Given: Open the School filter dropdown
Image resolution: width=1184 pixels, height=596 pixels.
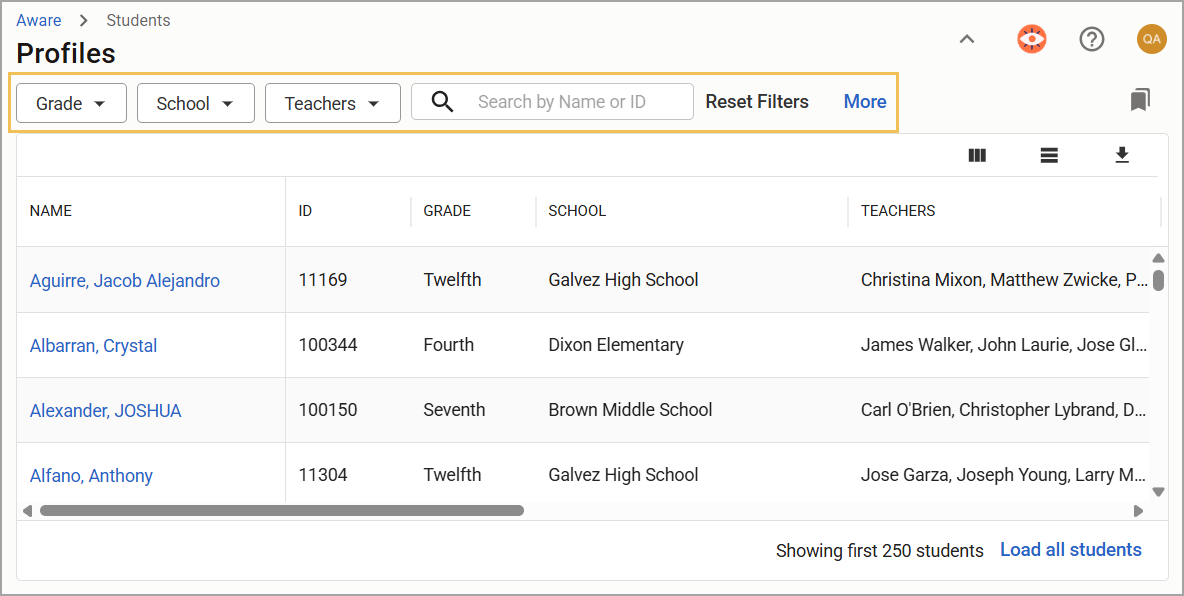Looking at the screenshot, I should pyautogui.click(x=196, y=103).
